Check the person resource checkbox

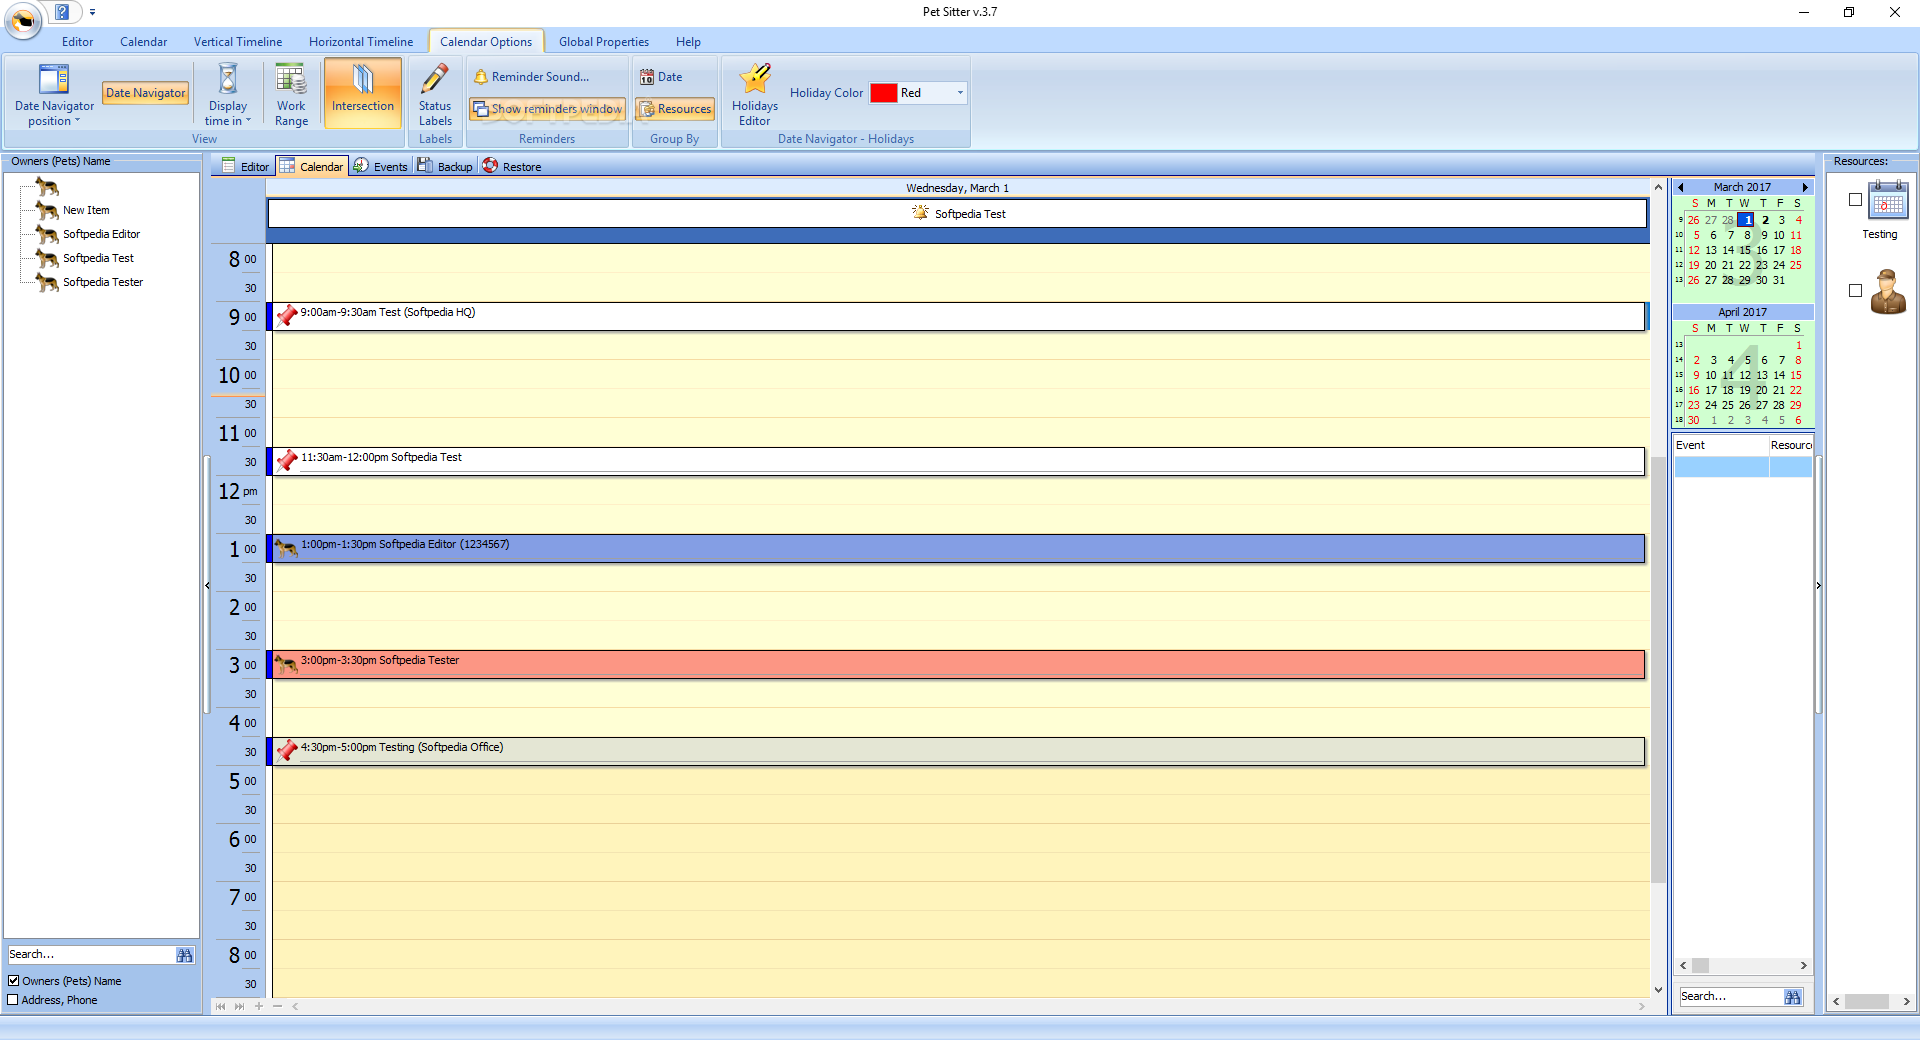(x=1855, y=291)
